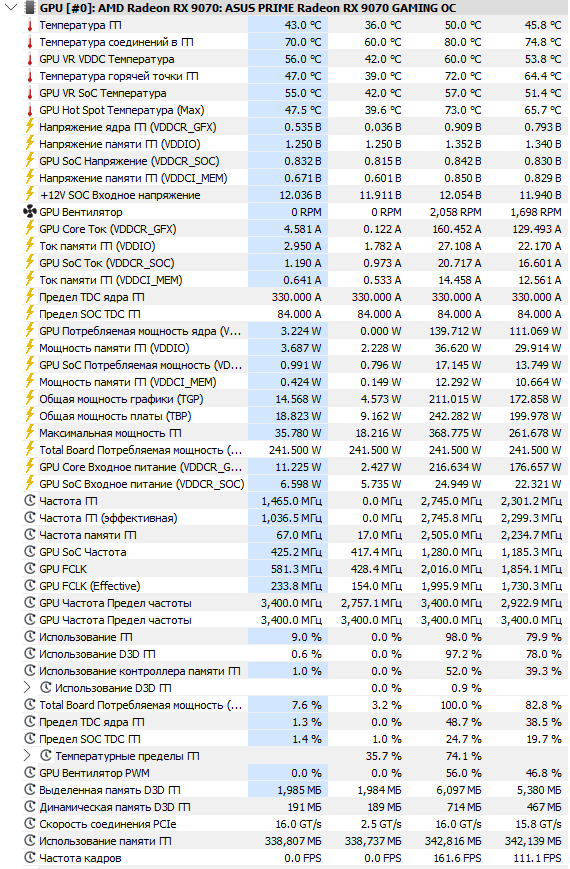Expand the Использование D3D ГП sub-group

tap(28, 688)
